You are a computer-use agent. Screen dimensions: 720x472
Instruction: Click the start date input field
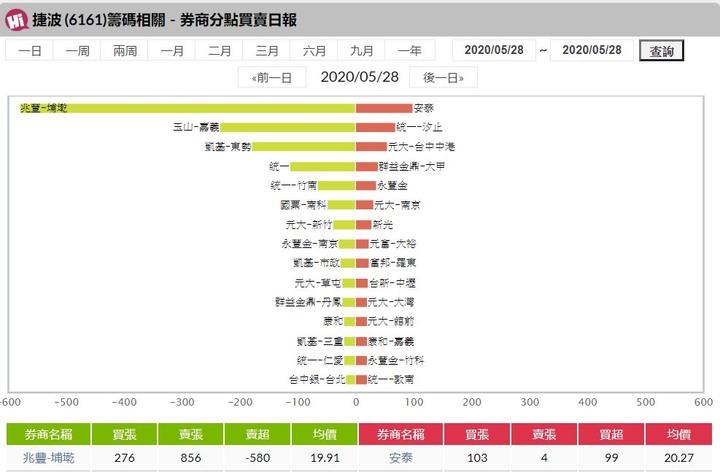[x=494, y=50]
